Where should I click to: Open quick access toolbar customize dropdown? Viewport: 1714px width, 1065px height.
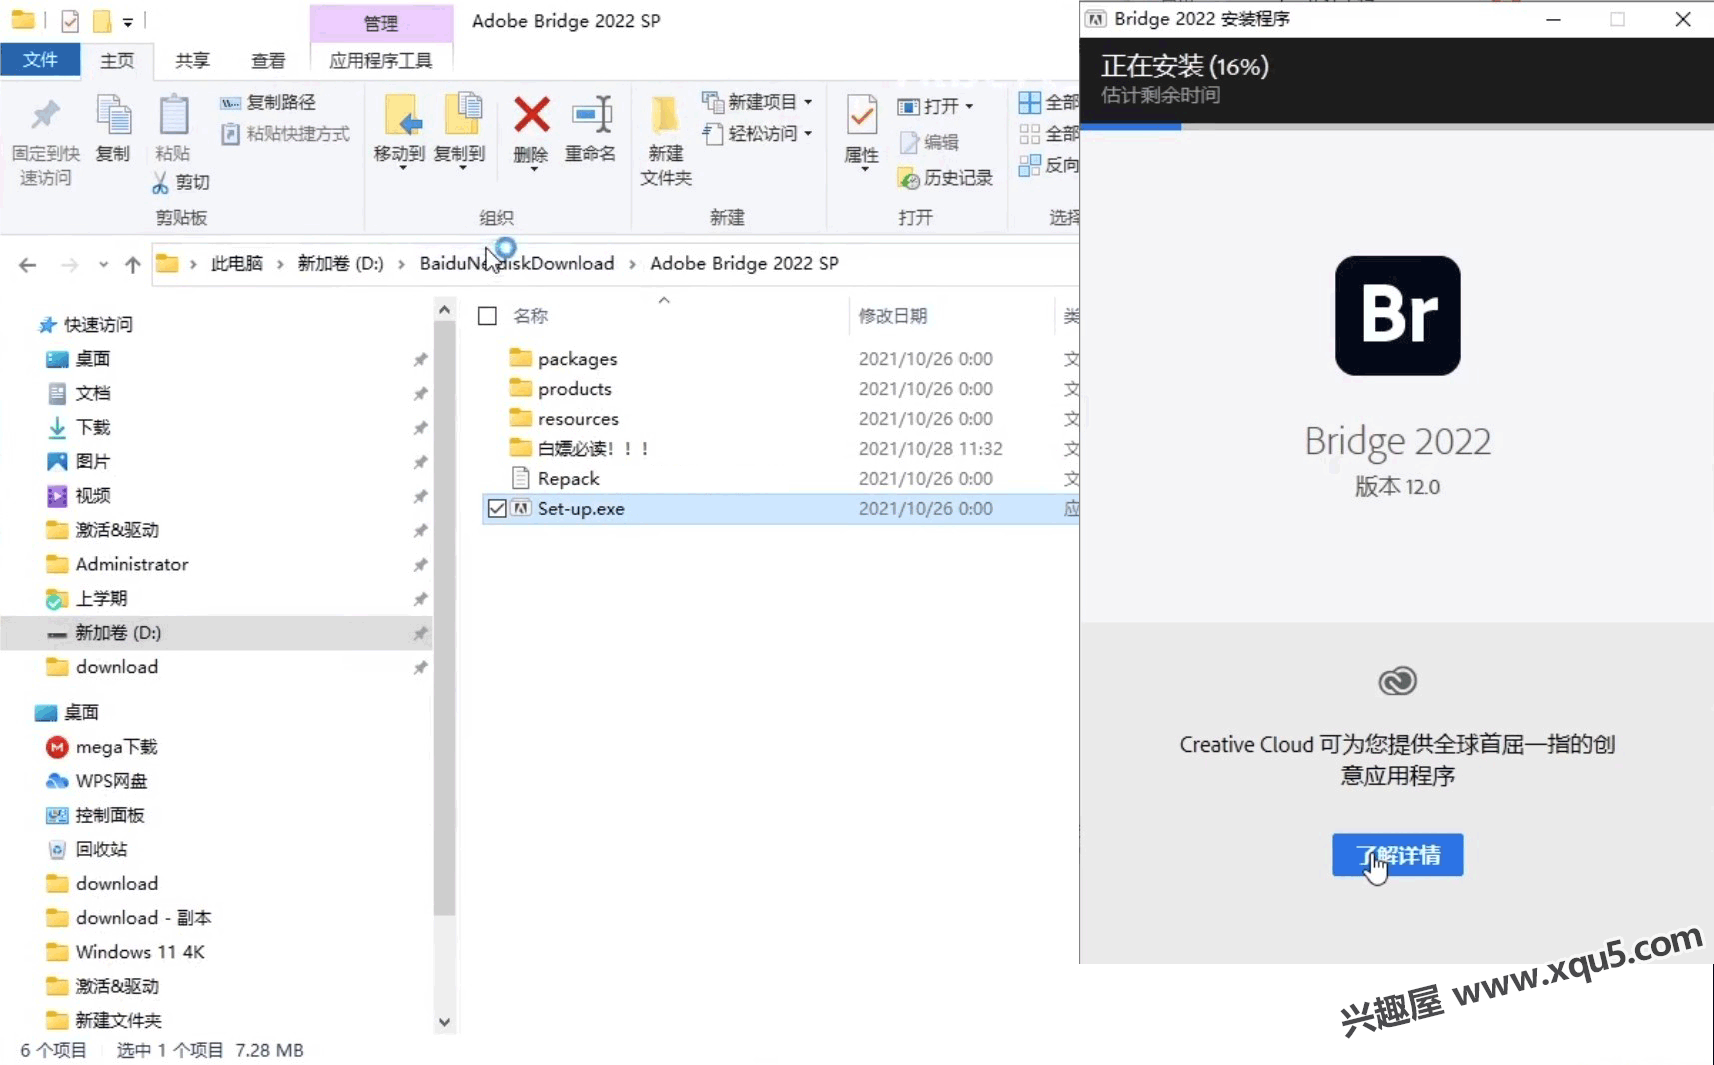click(x=128, y=22)
